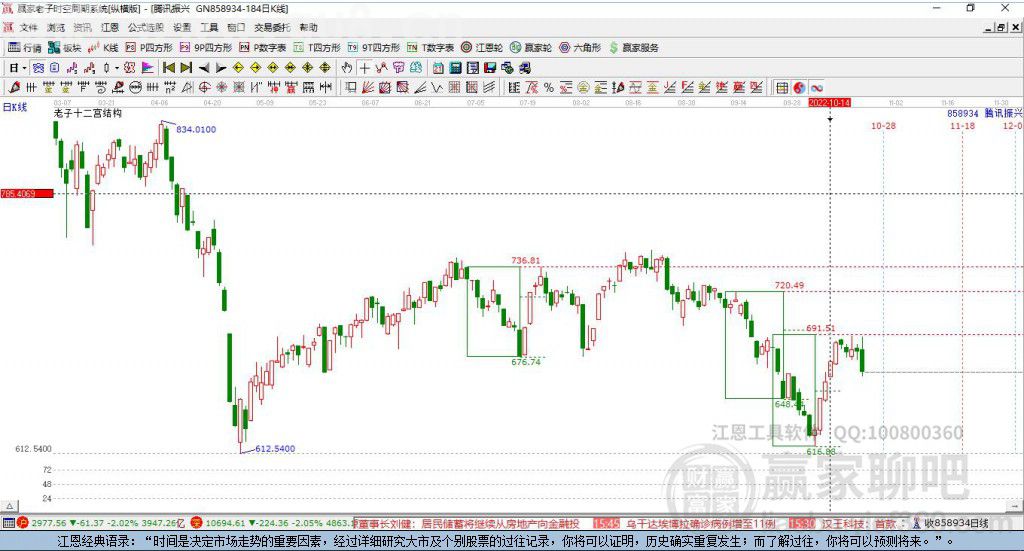Click the 10-28 date projection label
The height and width of the screenshot is (551, 1024).
click(883, 125)
